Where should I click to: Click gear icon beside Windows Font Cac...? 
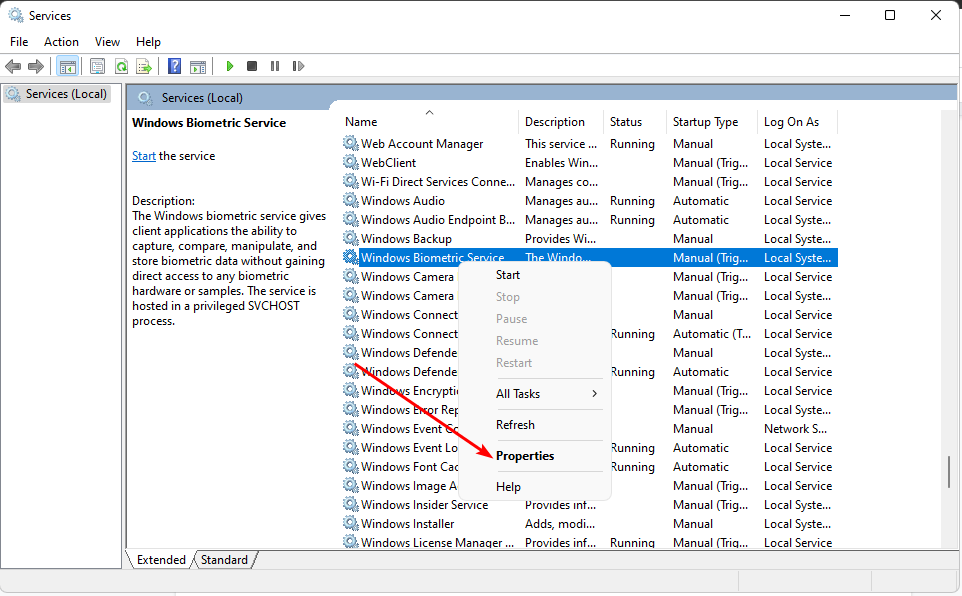pos(350,466)
